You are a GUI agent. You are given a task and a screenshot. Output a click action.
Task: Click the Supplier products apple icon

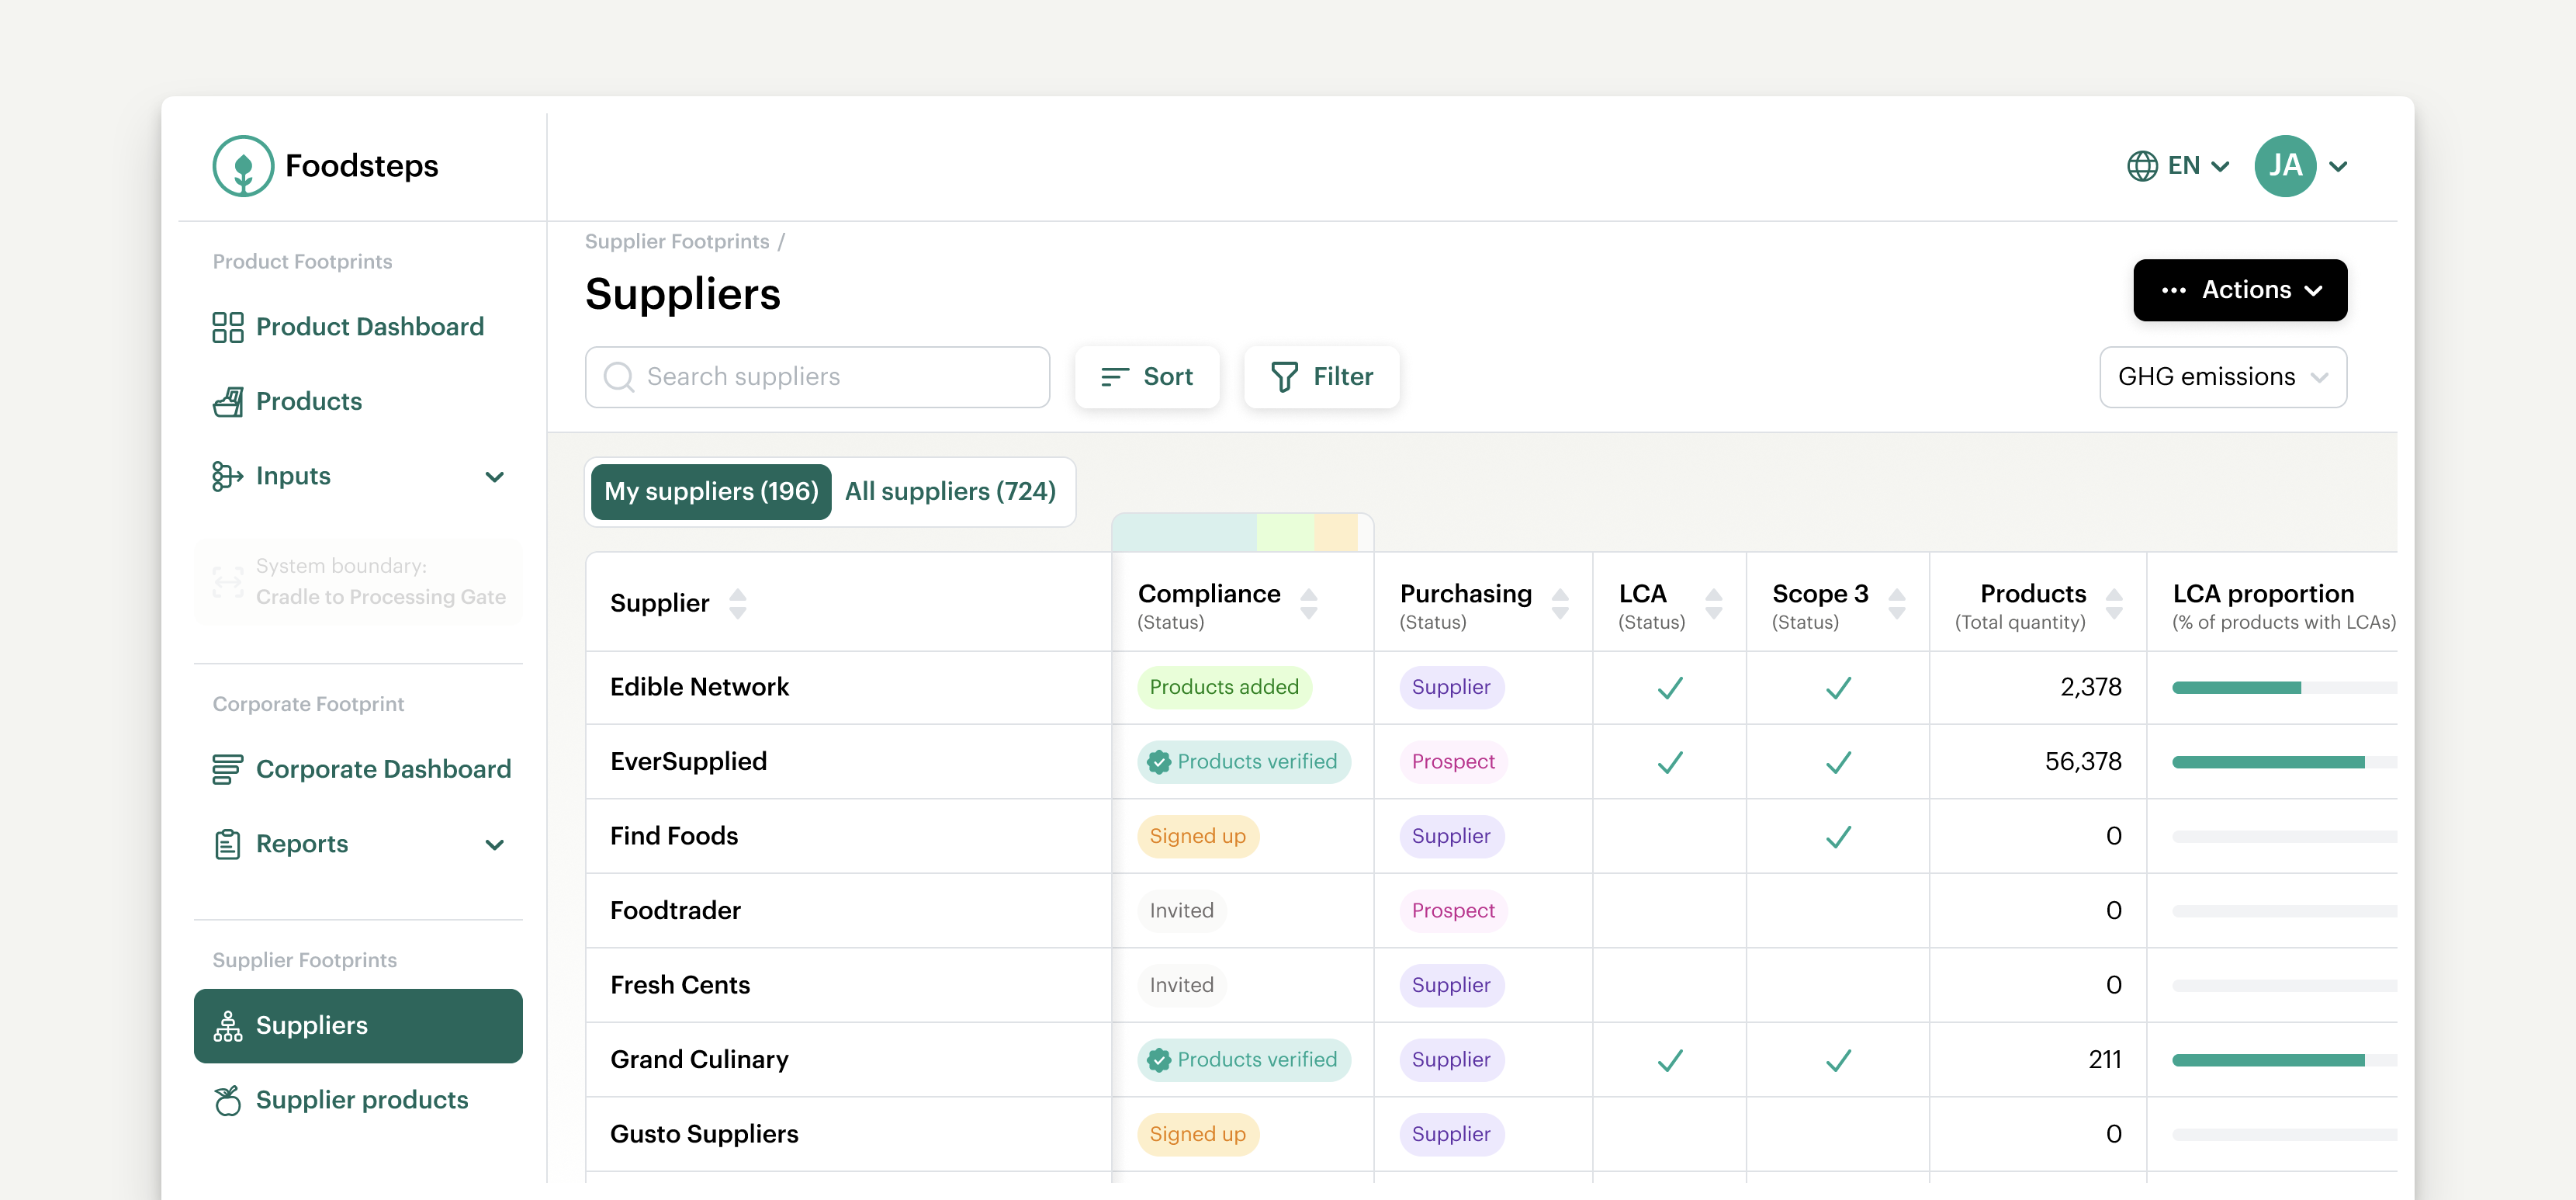coord(227,1100)
